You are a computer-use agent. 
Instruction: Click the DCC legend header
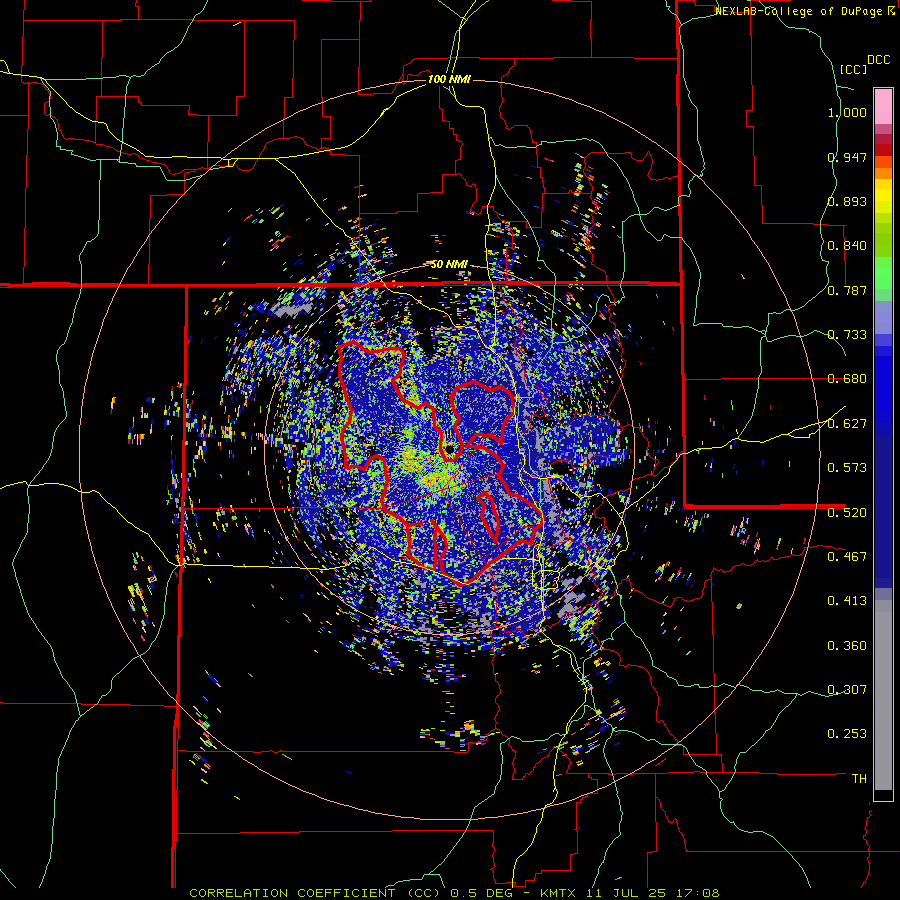point(878,60)
